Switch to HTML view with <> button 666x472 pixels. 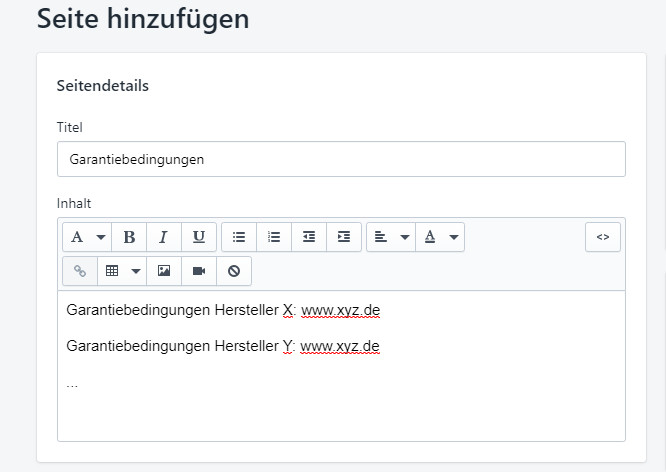(602, 237)
